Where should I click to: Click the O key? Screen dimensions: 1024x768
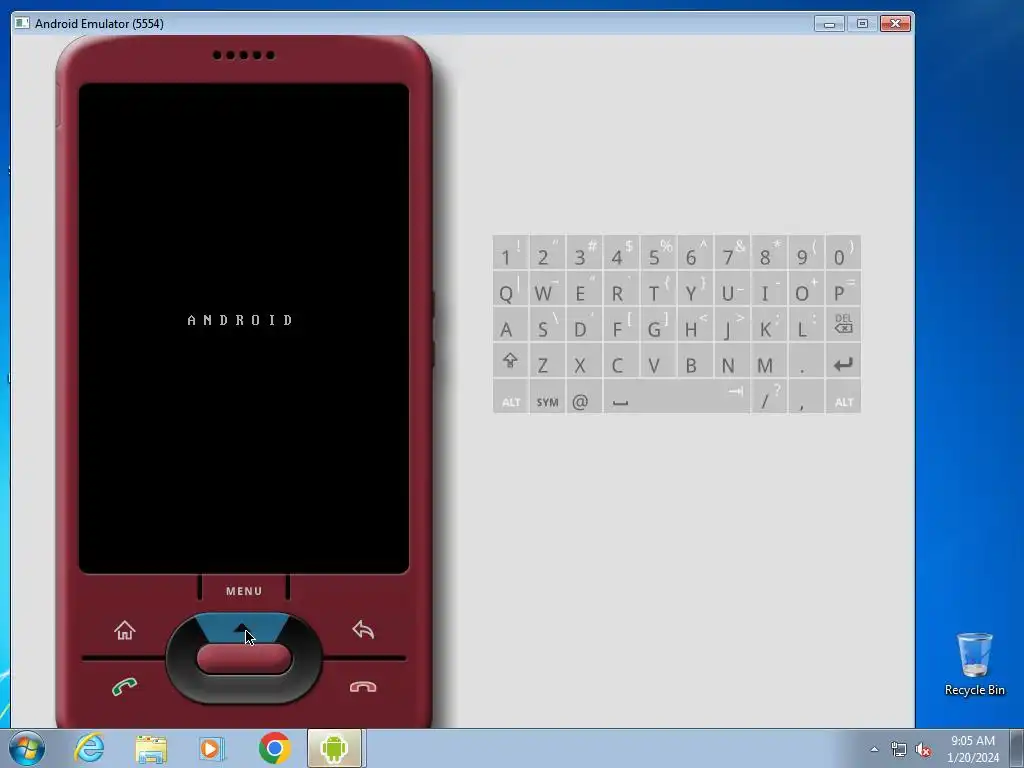tap(806, 289)
